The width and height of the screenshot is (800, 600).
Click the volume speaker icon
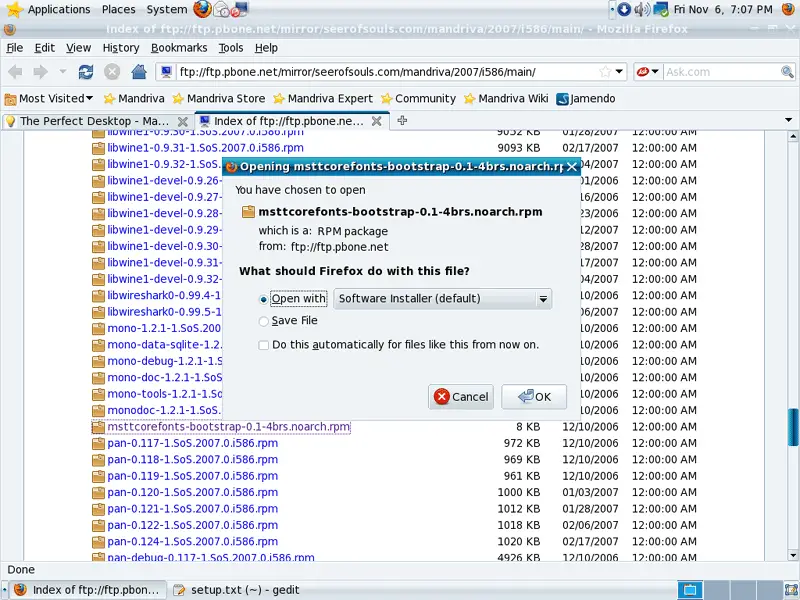coord(642,9)
